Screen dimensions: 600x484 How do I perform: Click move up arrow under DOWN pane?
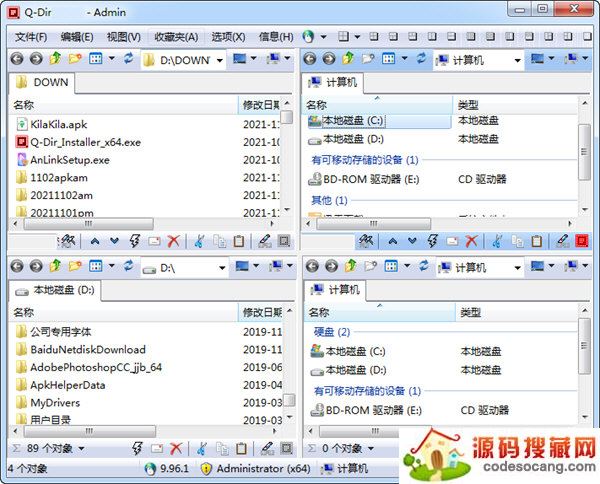coord(95,241)
